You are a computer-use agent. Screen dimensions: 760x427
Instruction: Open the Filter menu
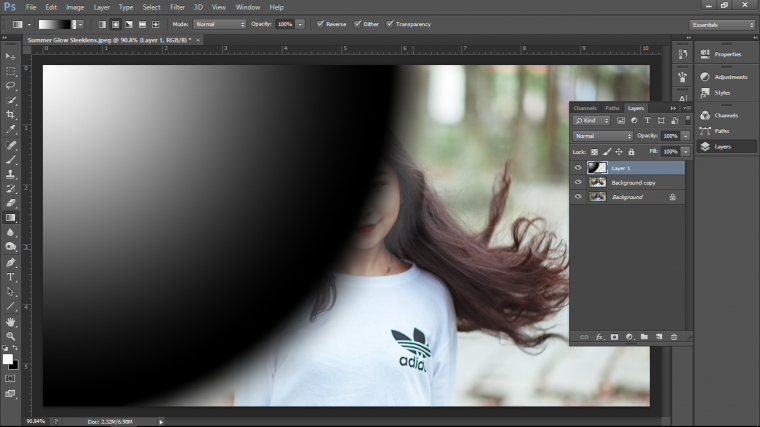(177, 7)
